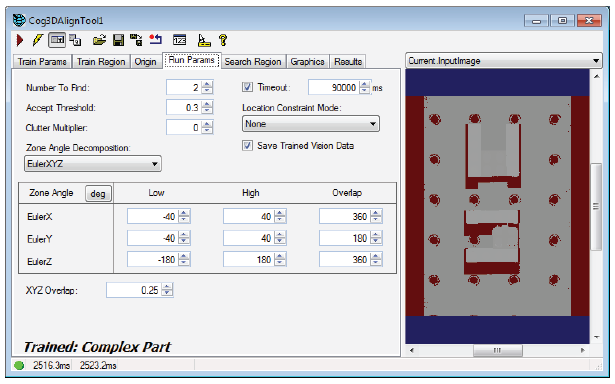The image size is (615, 384).
Task: Click the image scroll right arrow
Action: (x=582, y=350)
